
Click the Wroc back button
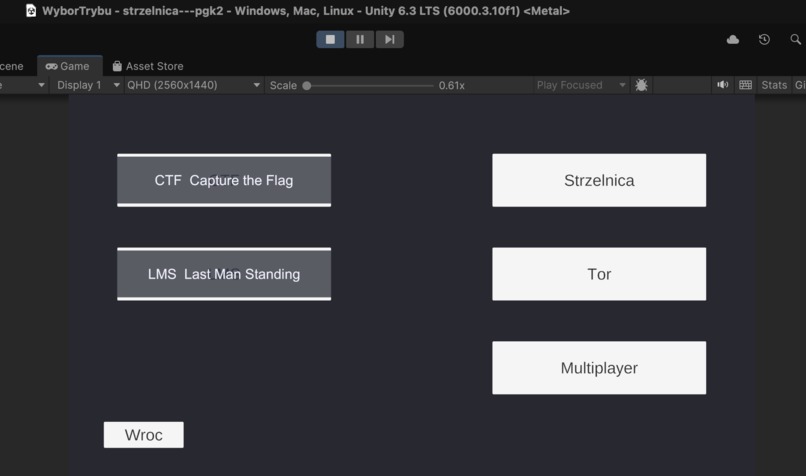coord(143,435)
